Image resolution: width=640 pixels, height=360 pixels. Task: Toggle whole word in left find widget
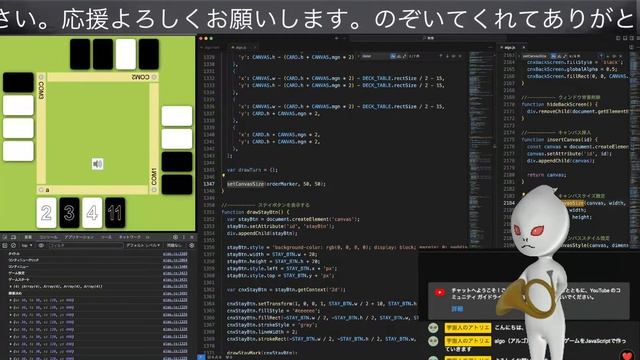[399, 56]
